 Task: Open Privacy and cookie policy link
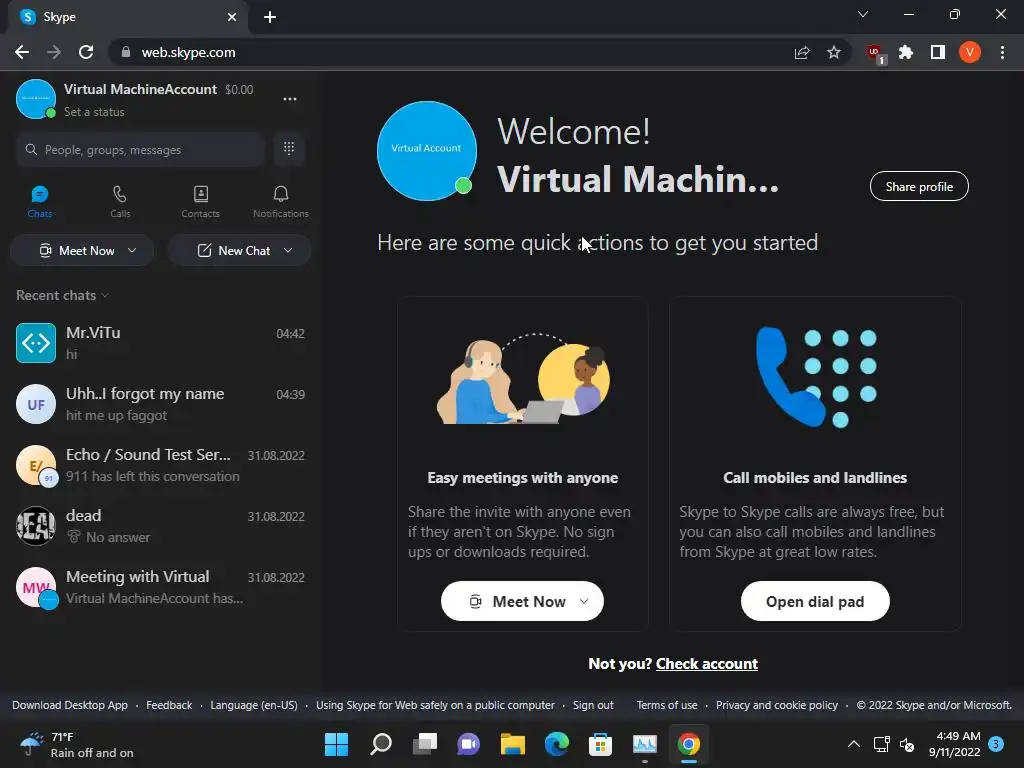(776, 705)
